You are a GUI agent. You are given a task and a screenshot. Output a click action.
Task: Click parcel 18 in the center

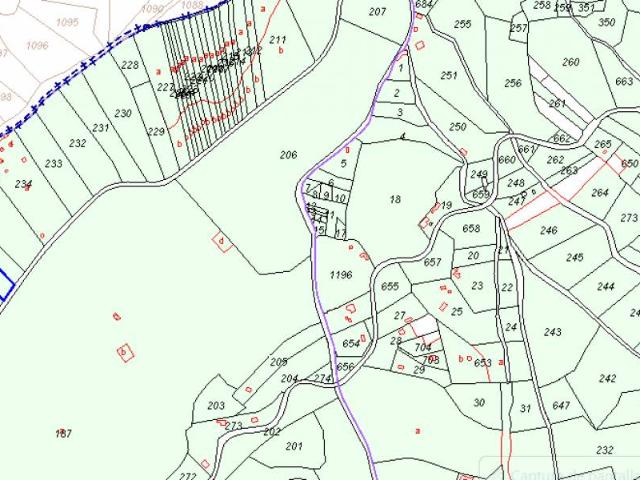pyautogui.click(x=395, y=200)
